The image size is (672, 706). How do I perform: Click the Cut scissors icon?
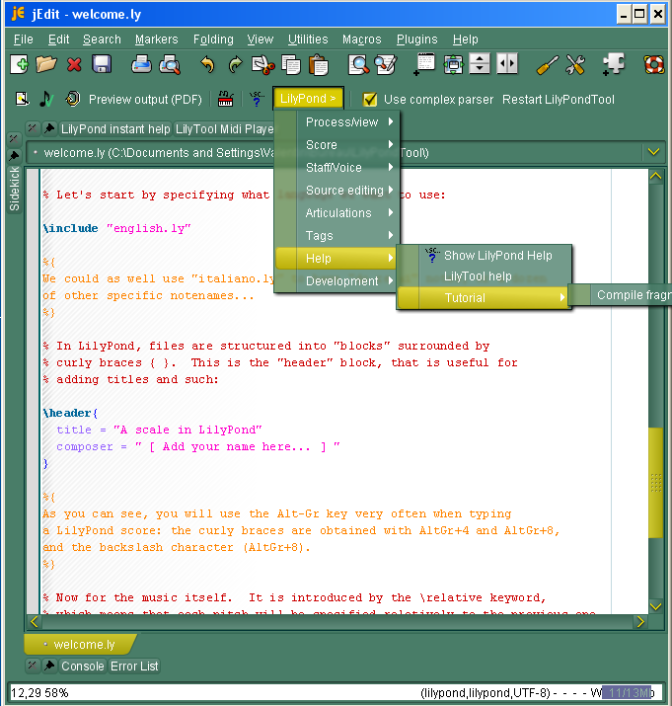262,65
